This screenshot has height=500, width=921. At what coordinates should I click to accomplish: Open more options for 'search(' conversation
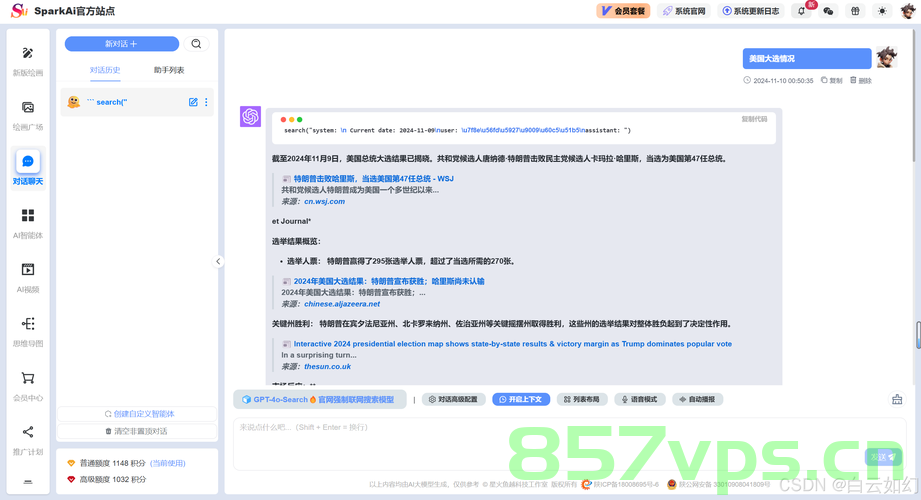click(x=206, y=102)
